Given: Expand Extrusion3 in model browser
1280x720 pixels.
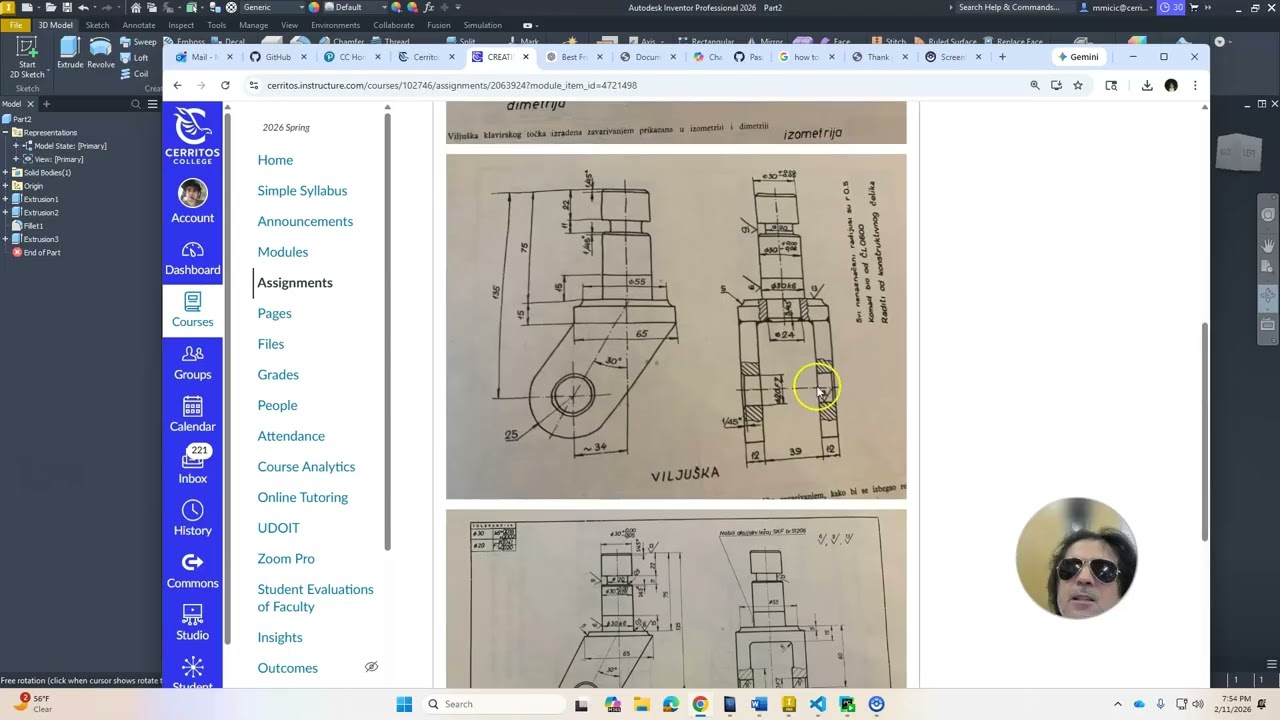Looking at the screenshot, I should coord(6,239).
